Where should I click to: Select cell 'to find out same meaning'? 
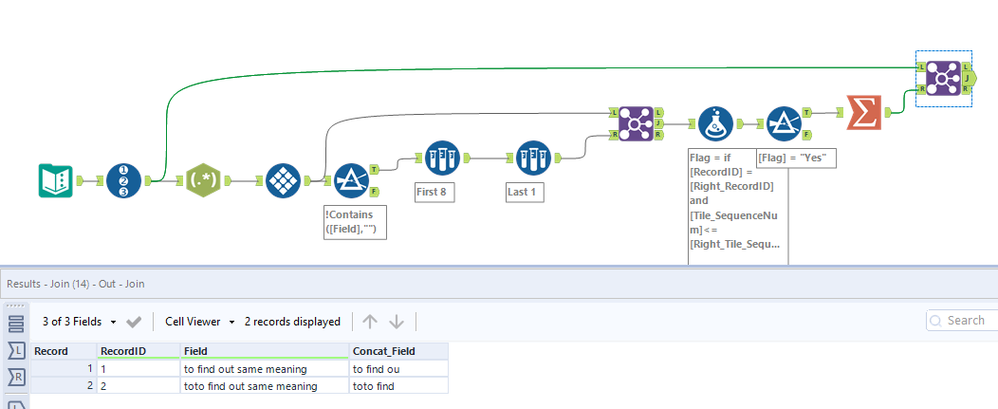(x=264, y=368)
